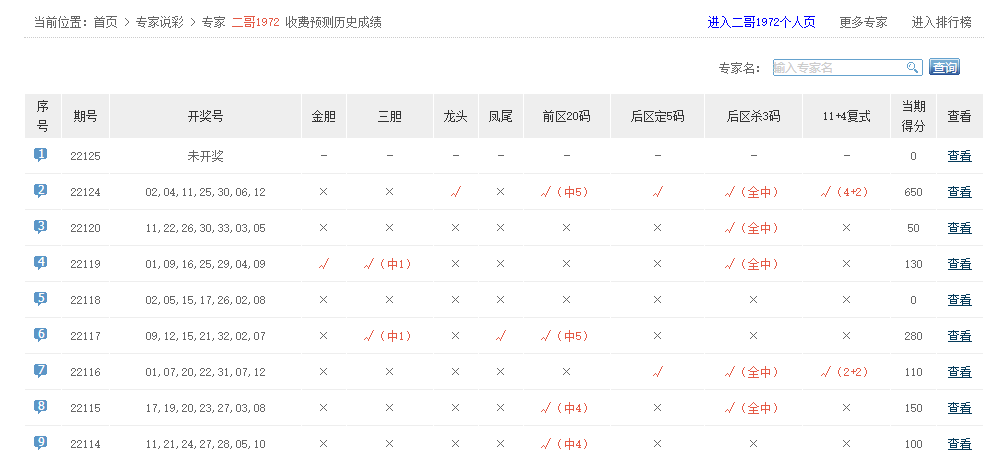Viewport: 998px width, 454px height.
Task: Click the 二哥1972 expert name in breadcrumb
Action: click(255, 22)
